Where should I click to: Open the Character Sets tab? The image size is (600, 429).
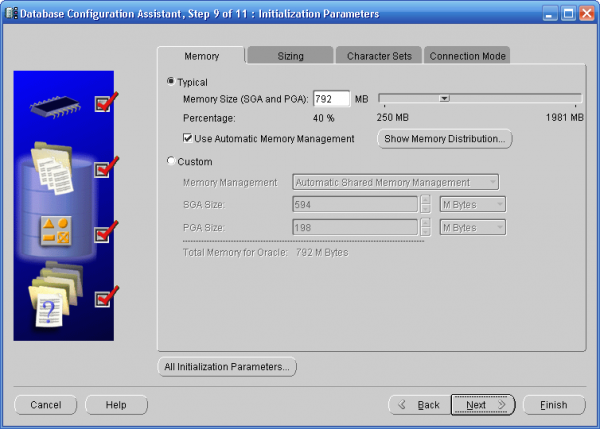pyautogui.click(x=379, y=56)
